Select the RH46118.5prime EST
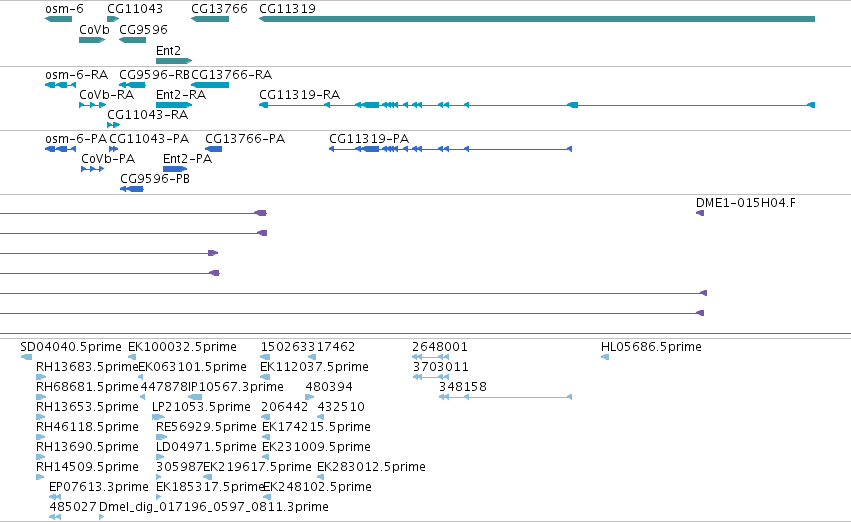 [x=41, y=437]
